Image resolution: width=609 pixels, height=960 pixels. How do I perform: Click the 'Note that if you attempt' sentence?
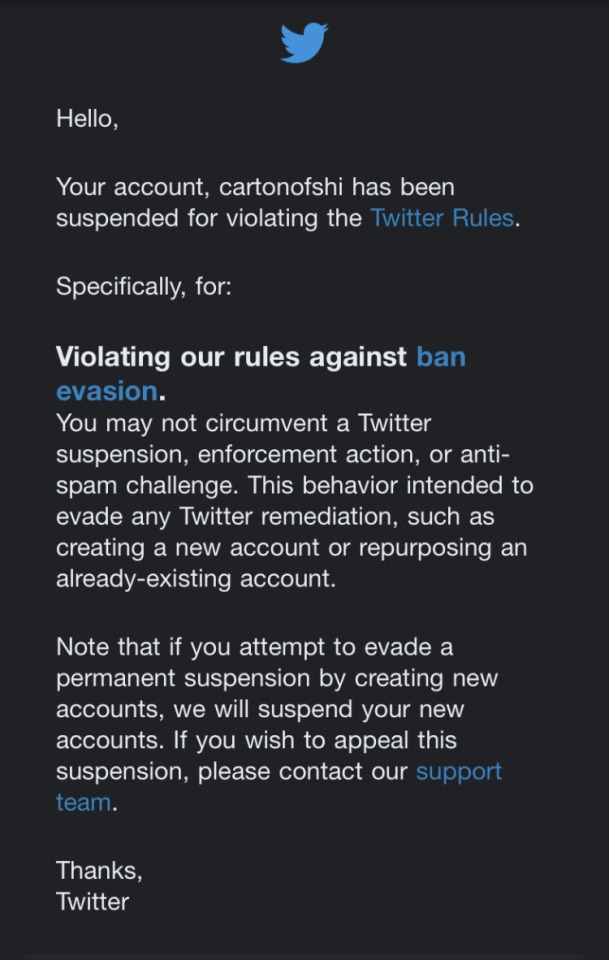tap(206, 647)
